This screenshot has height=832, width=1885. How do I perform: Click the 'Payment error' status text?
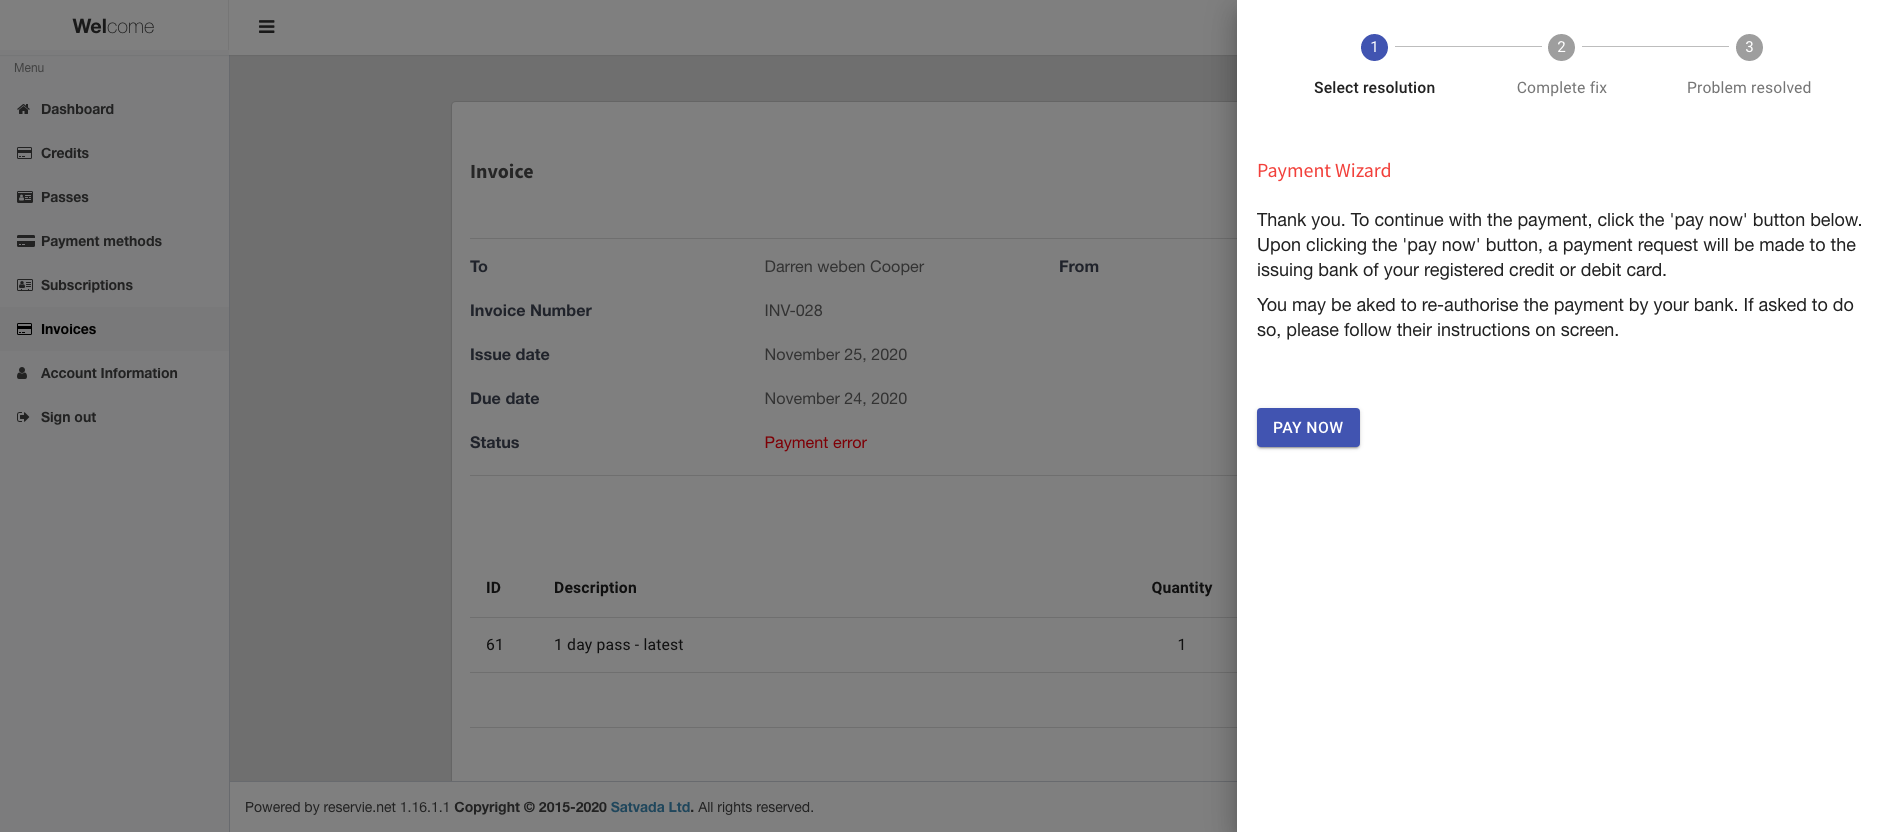pyautogui.click(x=815, y=442)
